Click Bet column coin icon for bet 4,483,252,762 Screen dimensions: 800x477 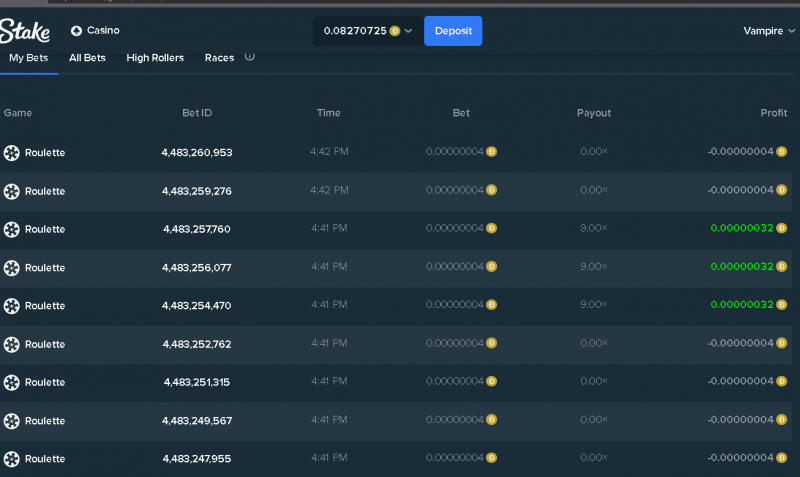tap(491, 343)
